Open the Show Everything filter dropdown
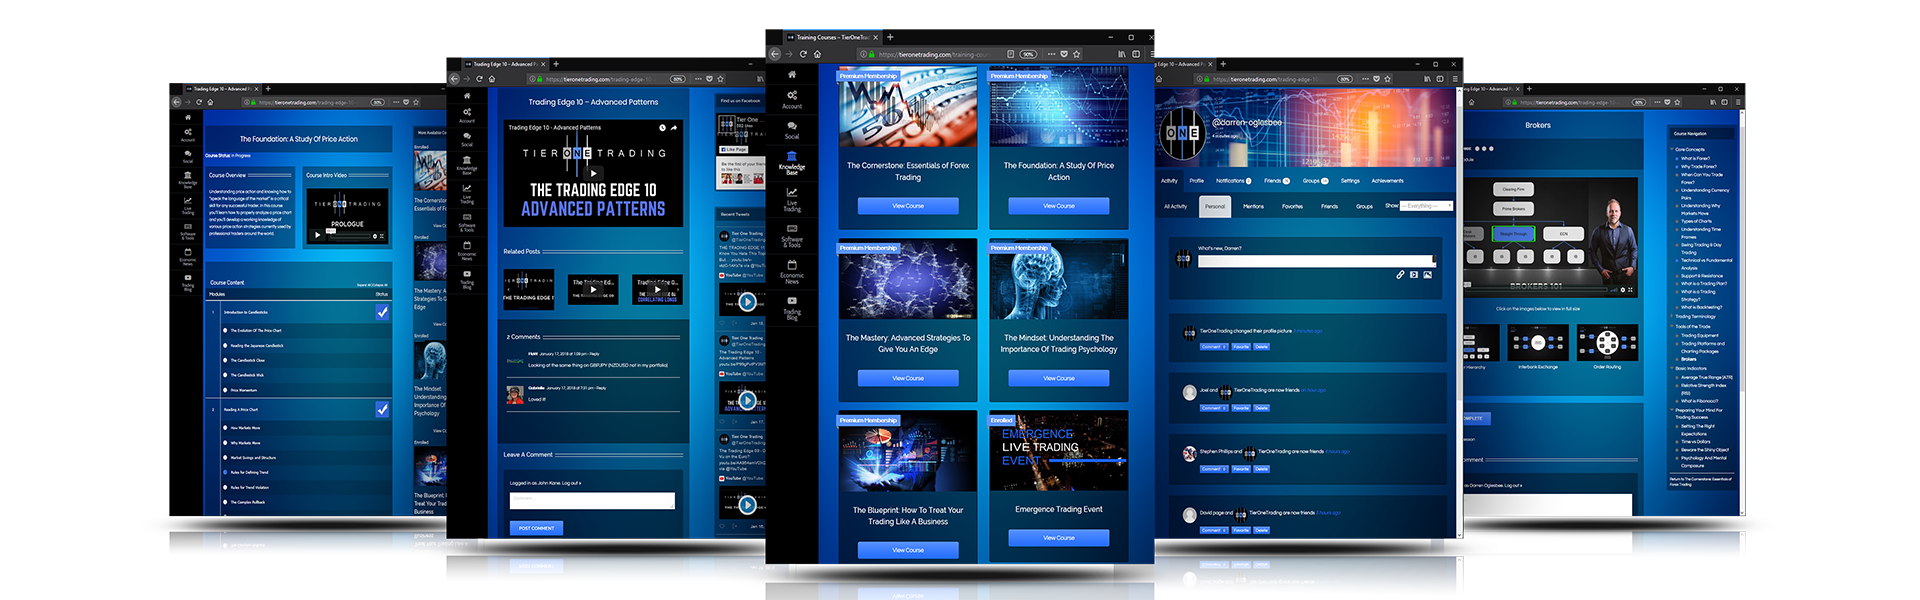Screen dimensions: 1920x600 (1426, 206)
